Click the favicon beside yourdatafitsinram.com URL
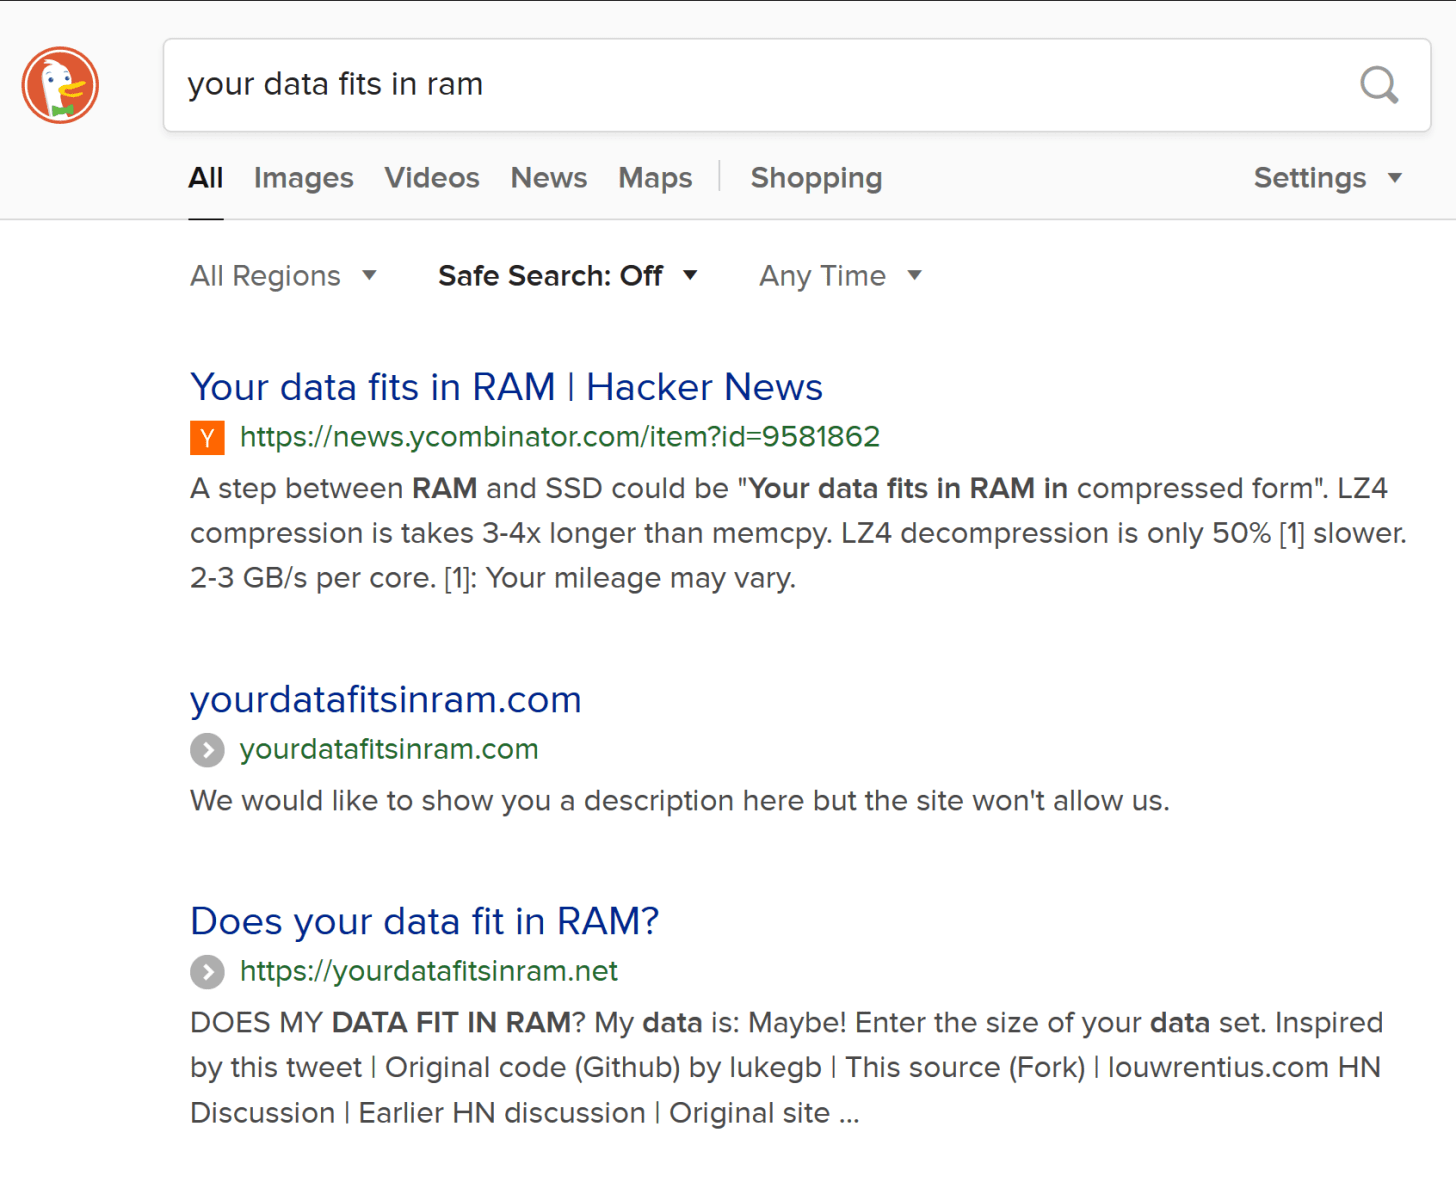1456x1182 pixels. (207, 750)
